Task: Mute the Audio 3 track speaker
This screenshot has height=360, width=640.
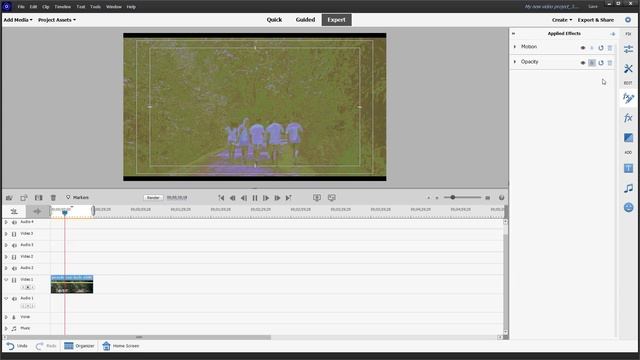Action: (14, 245)
